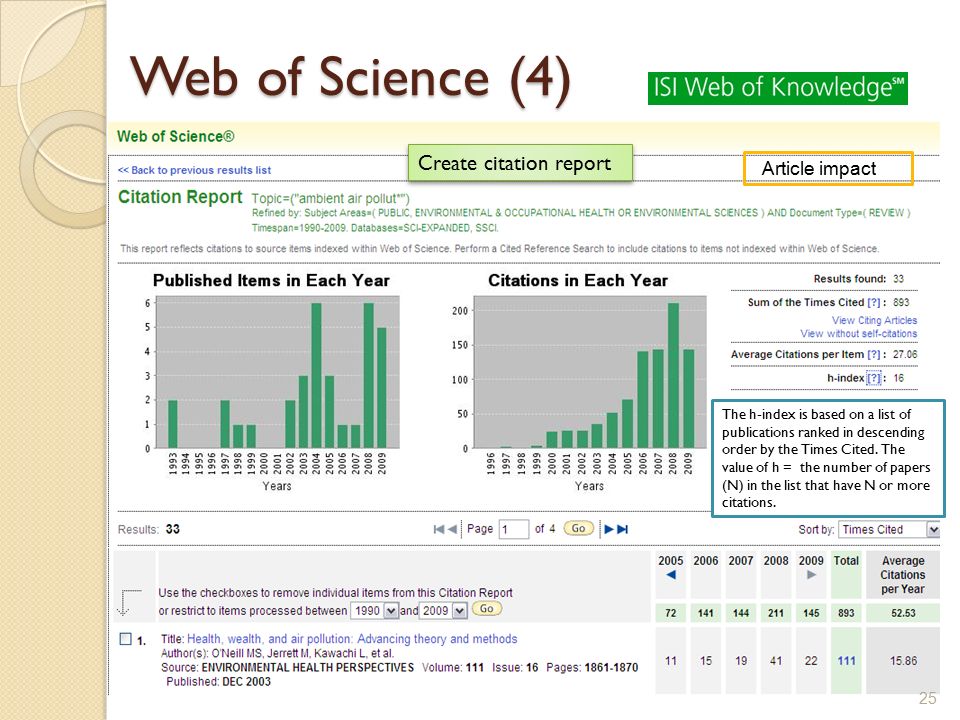Click the 2008 bar in Citations chart

[x=673, y=375]
